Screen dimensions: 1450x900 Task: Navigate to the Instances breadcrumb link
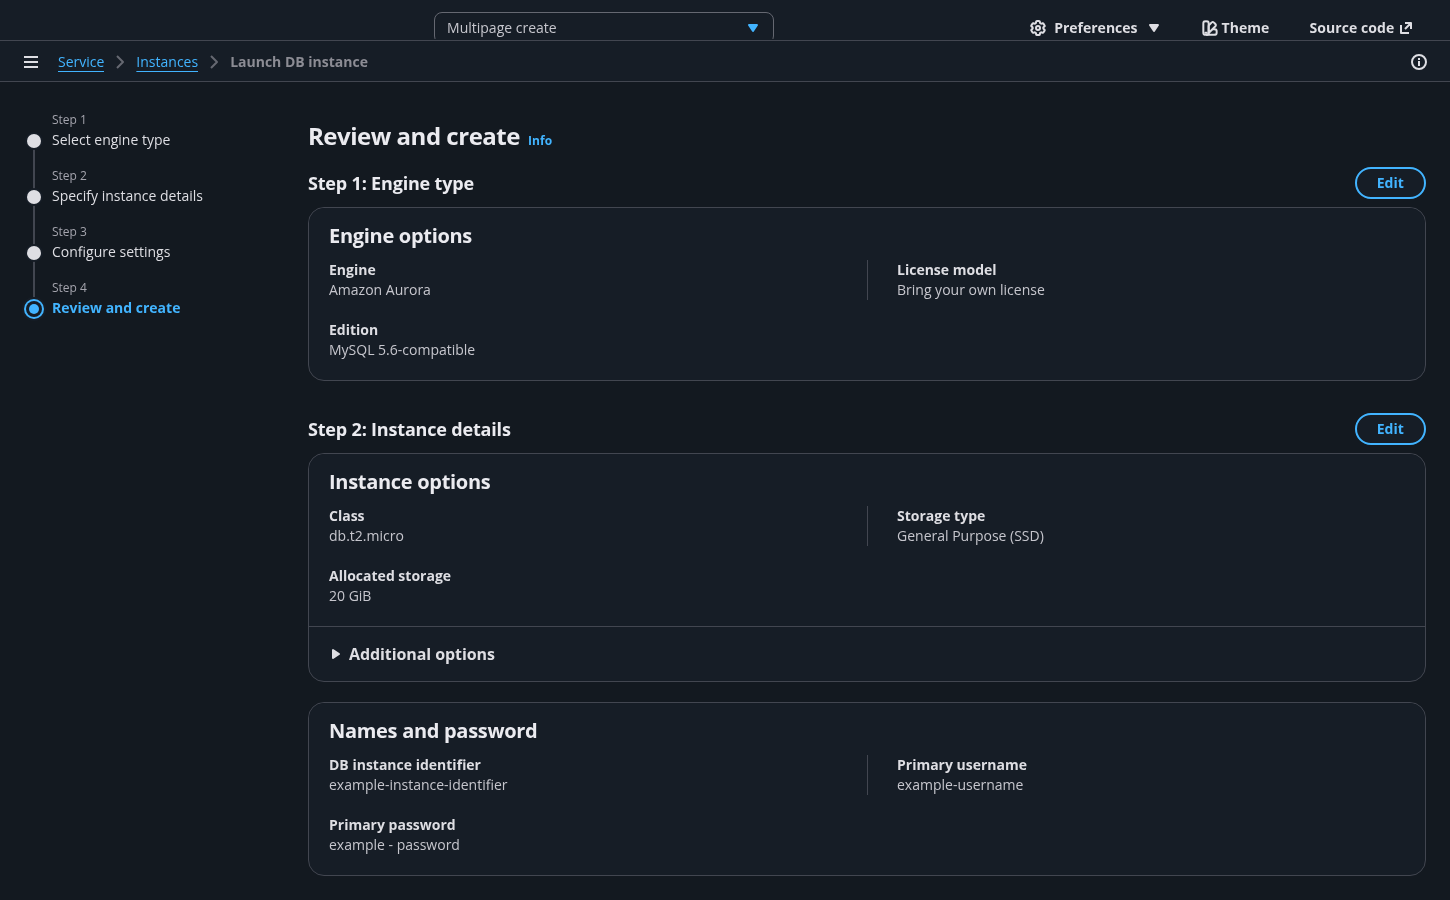167,62
